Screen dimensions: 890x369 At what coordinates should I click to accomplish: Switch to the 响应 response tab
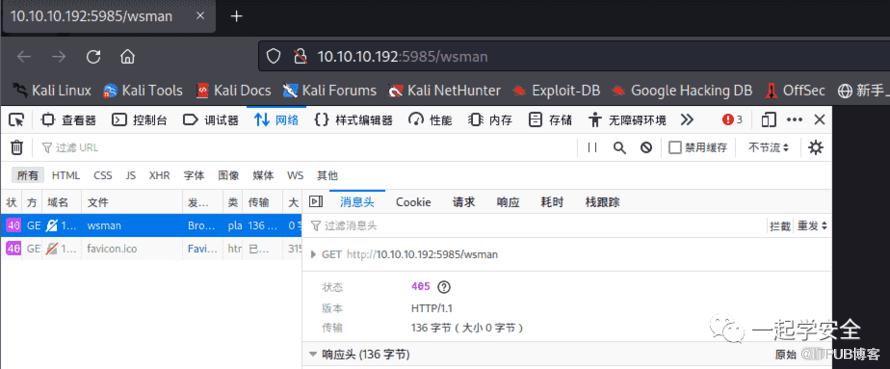point(508,202)
